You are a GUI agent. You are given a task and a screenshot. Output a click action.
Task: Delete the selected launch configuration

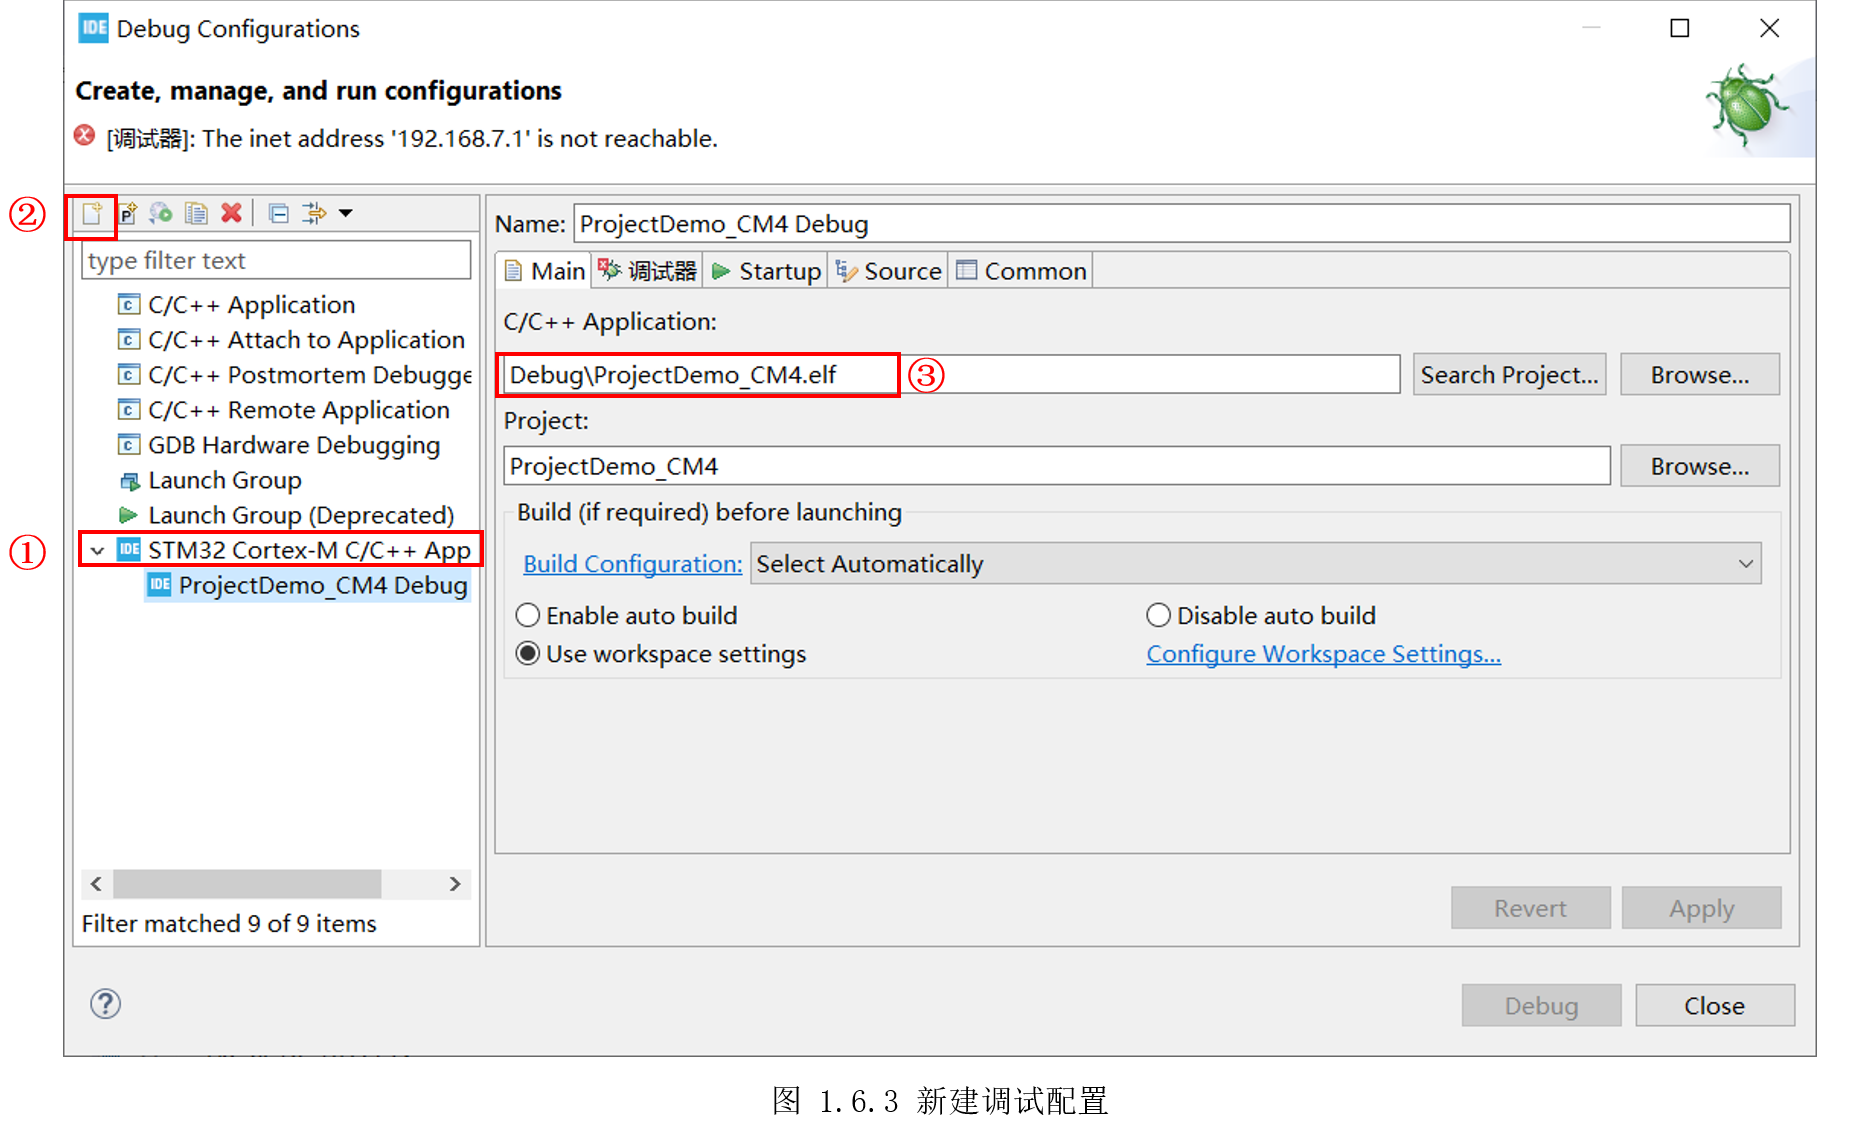pyautogui.click(x=231, y=213)
